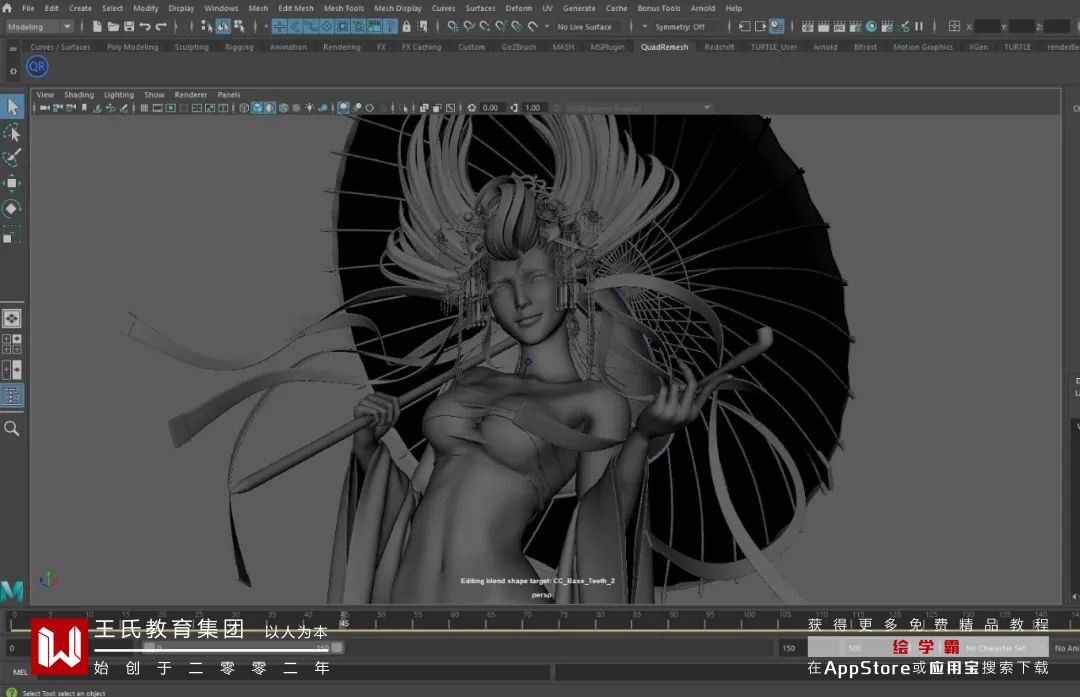1080x697 pixels.
Task: Toggle the Outliner panel layout button
Action: [12, 396]
